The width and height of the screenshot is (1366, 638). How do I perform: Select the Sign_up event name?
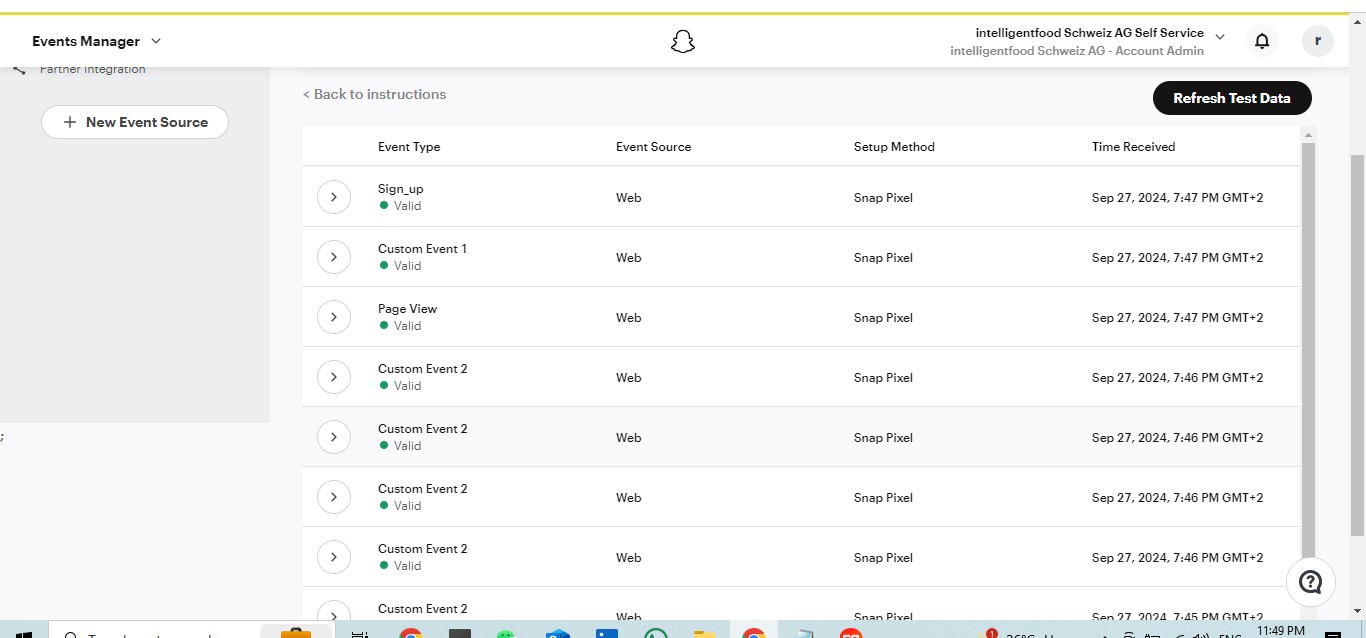[401, 189]
